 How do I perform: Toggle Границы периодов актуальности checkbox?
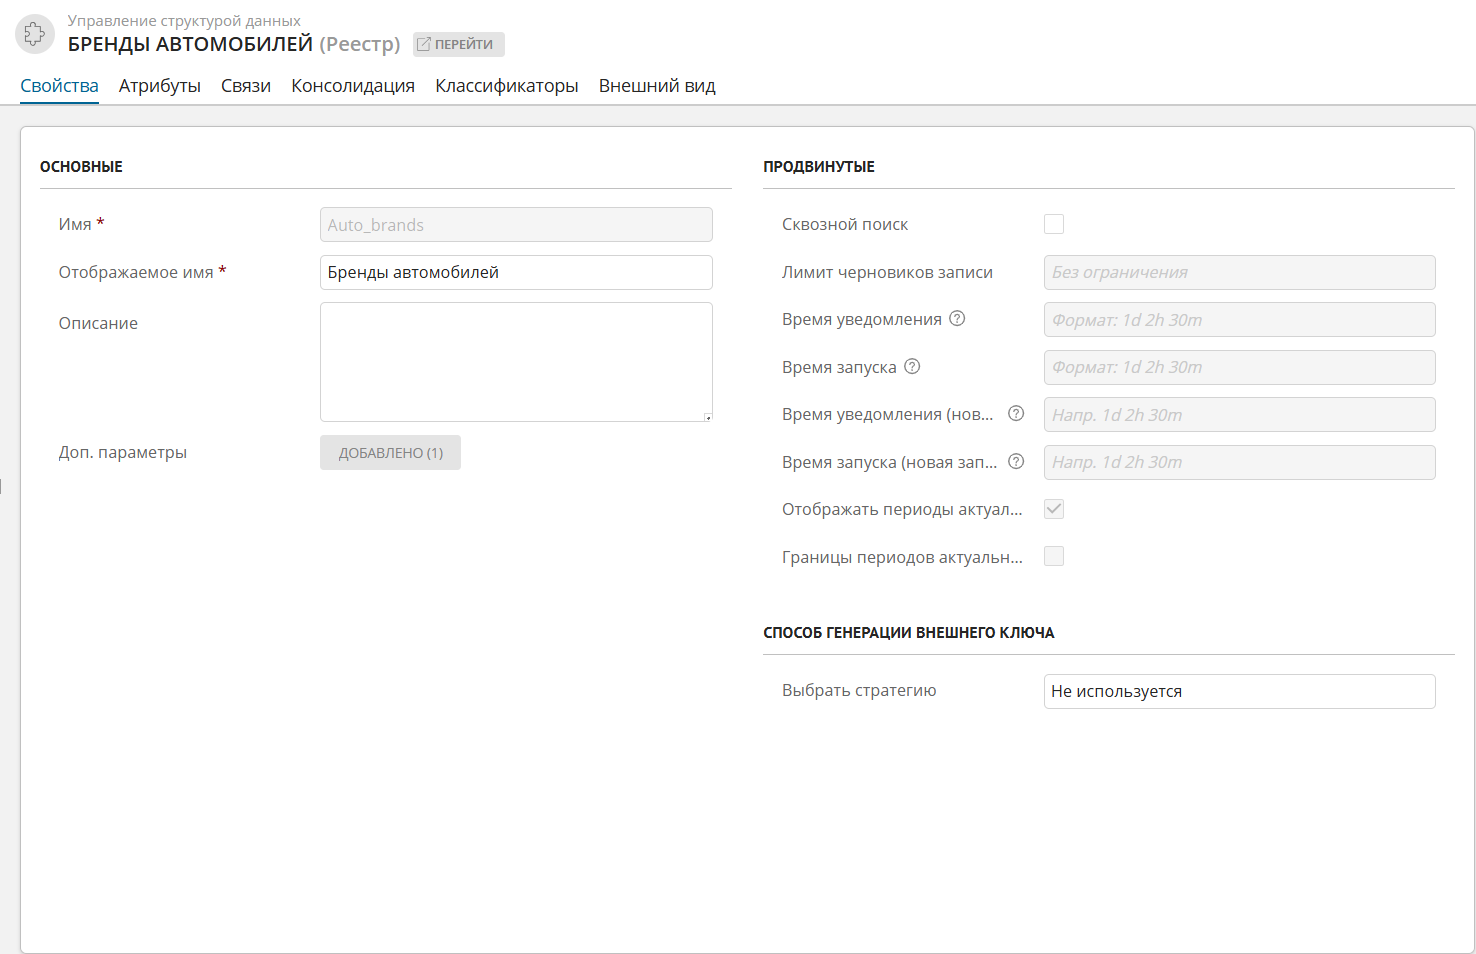point(1054,557)
